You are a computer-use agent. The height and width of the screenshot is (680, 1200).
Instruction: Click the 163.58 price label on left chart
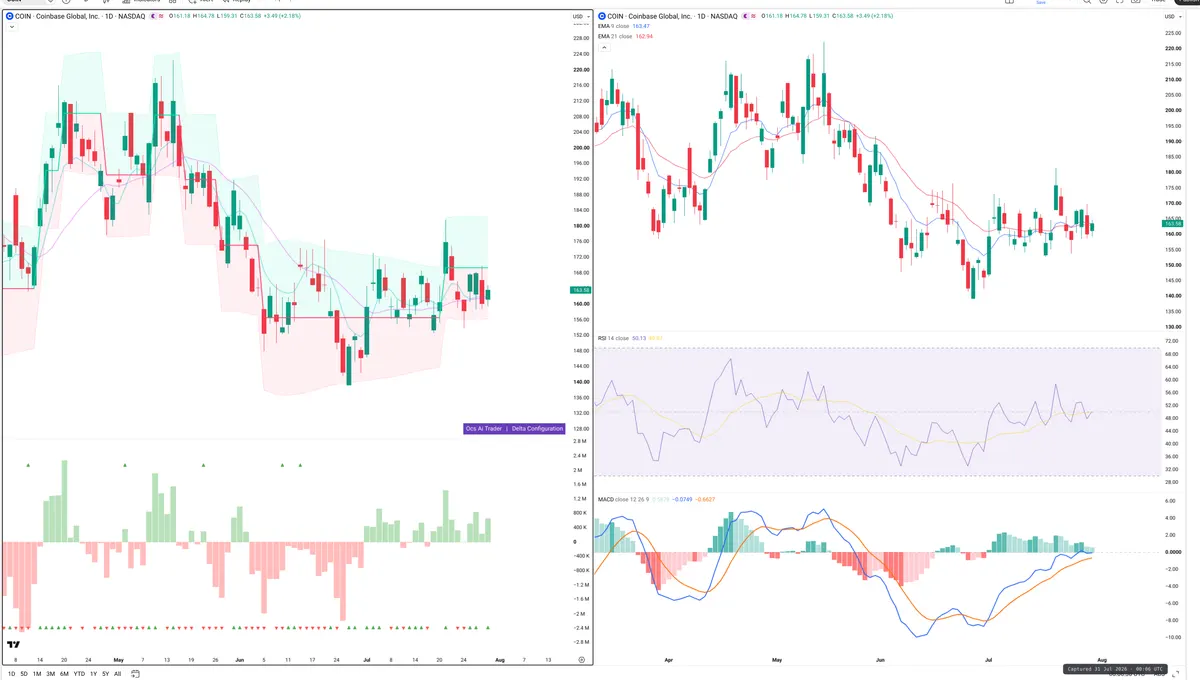tap(580, 291)
